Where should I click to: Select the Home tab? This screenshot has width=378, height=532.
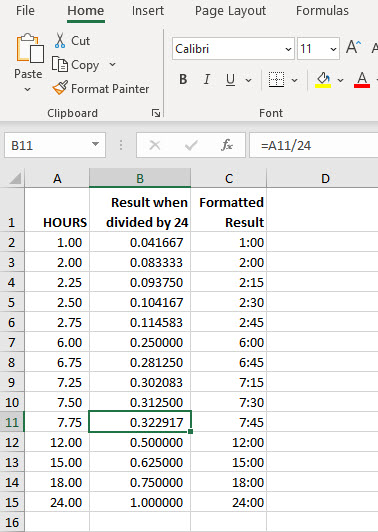(86, 11)
